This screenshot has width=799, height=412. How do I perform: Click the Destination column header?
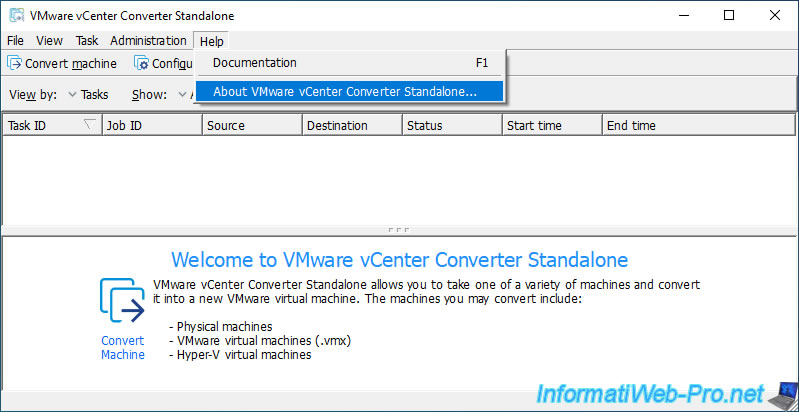click(x=352, y=125)
